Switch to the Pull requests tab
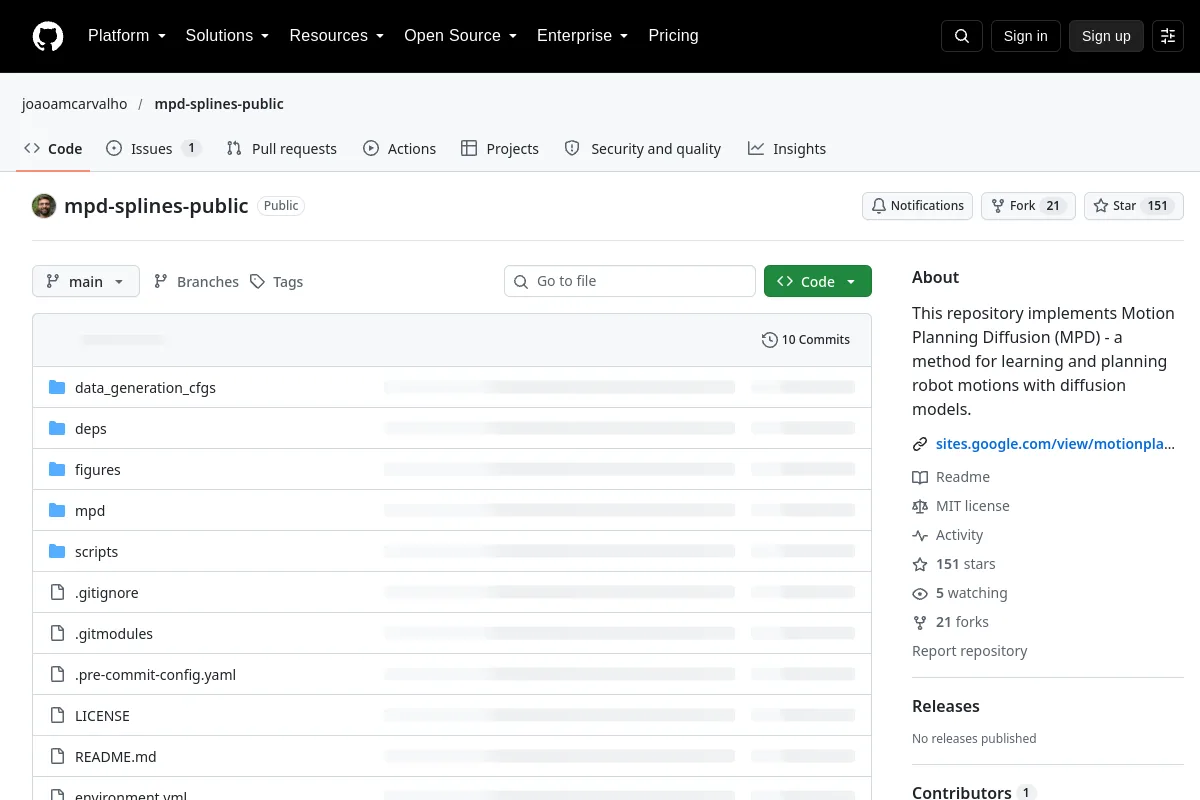This screenshot has height=800, width=1200. (282, 148)
